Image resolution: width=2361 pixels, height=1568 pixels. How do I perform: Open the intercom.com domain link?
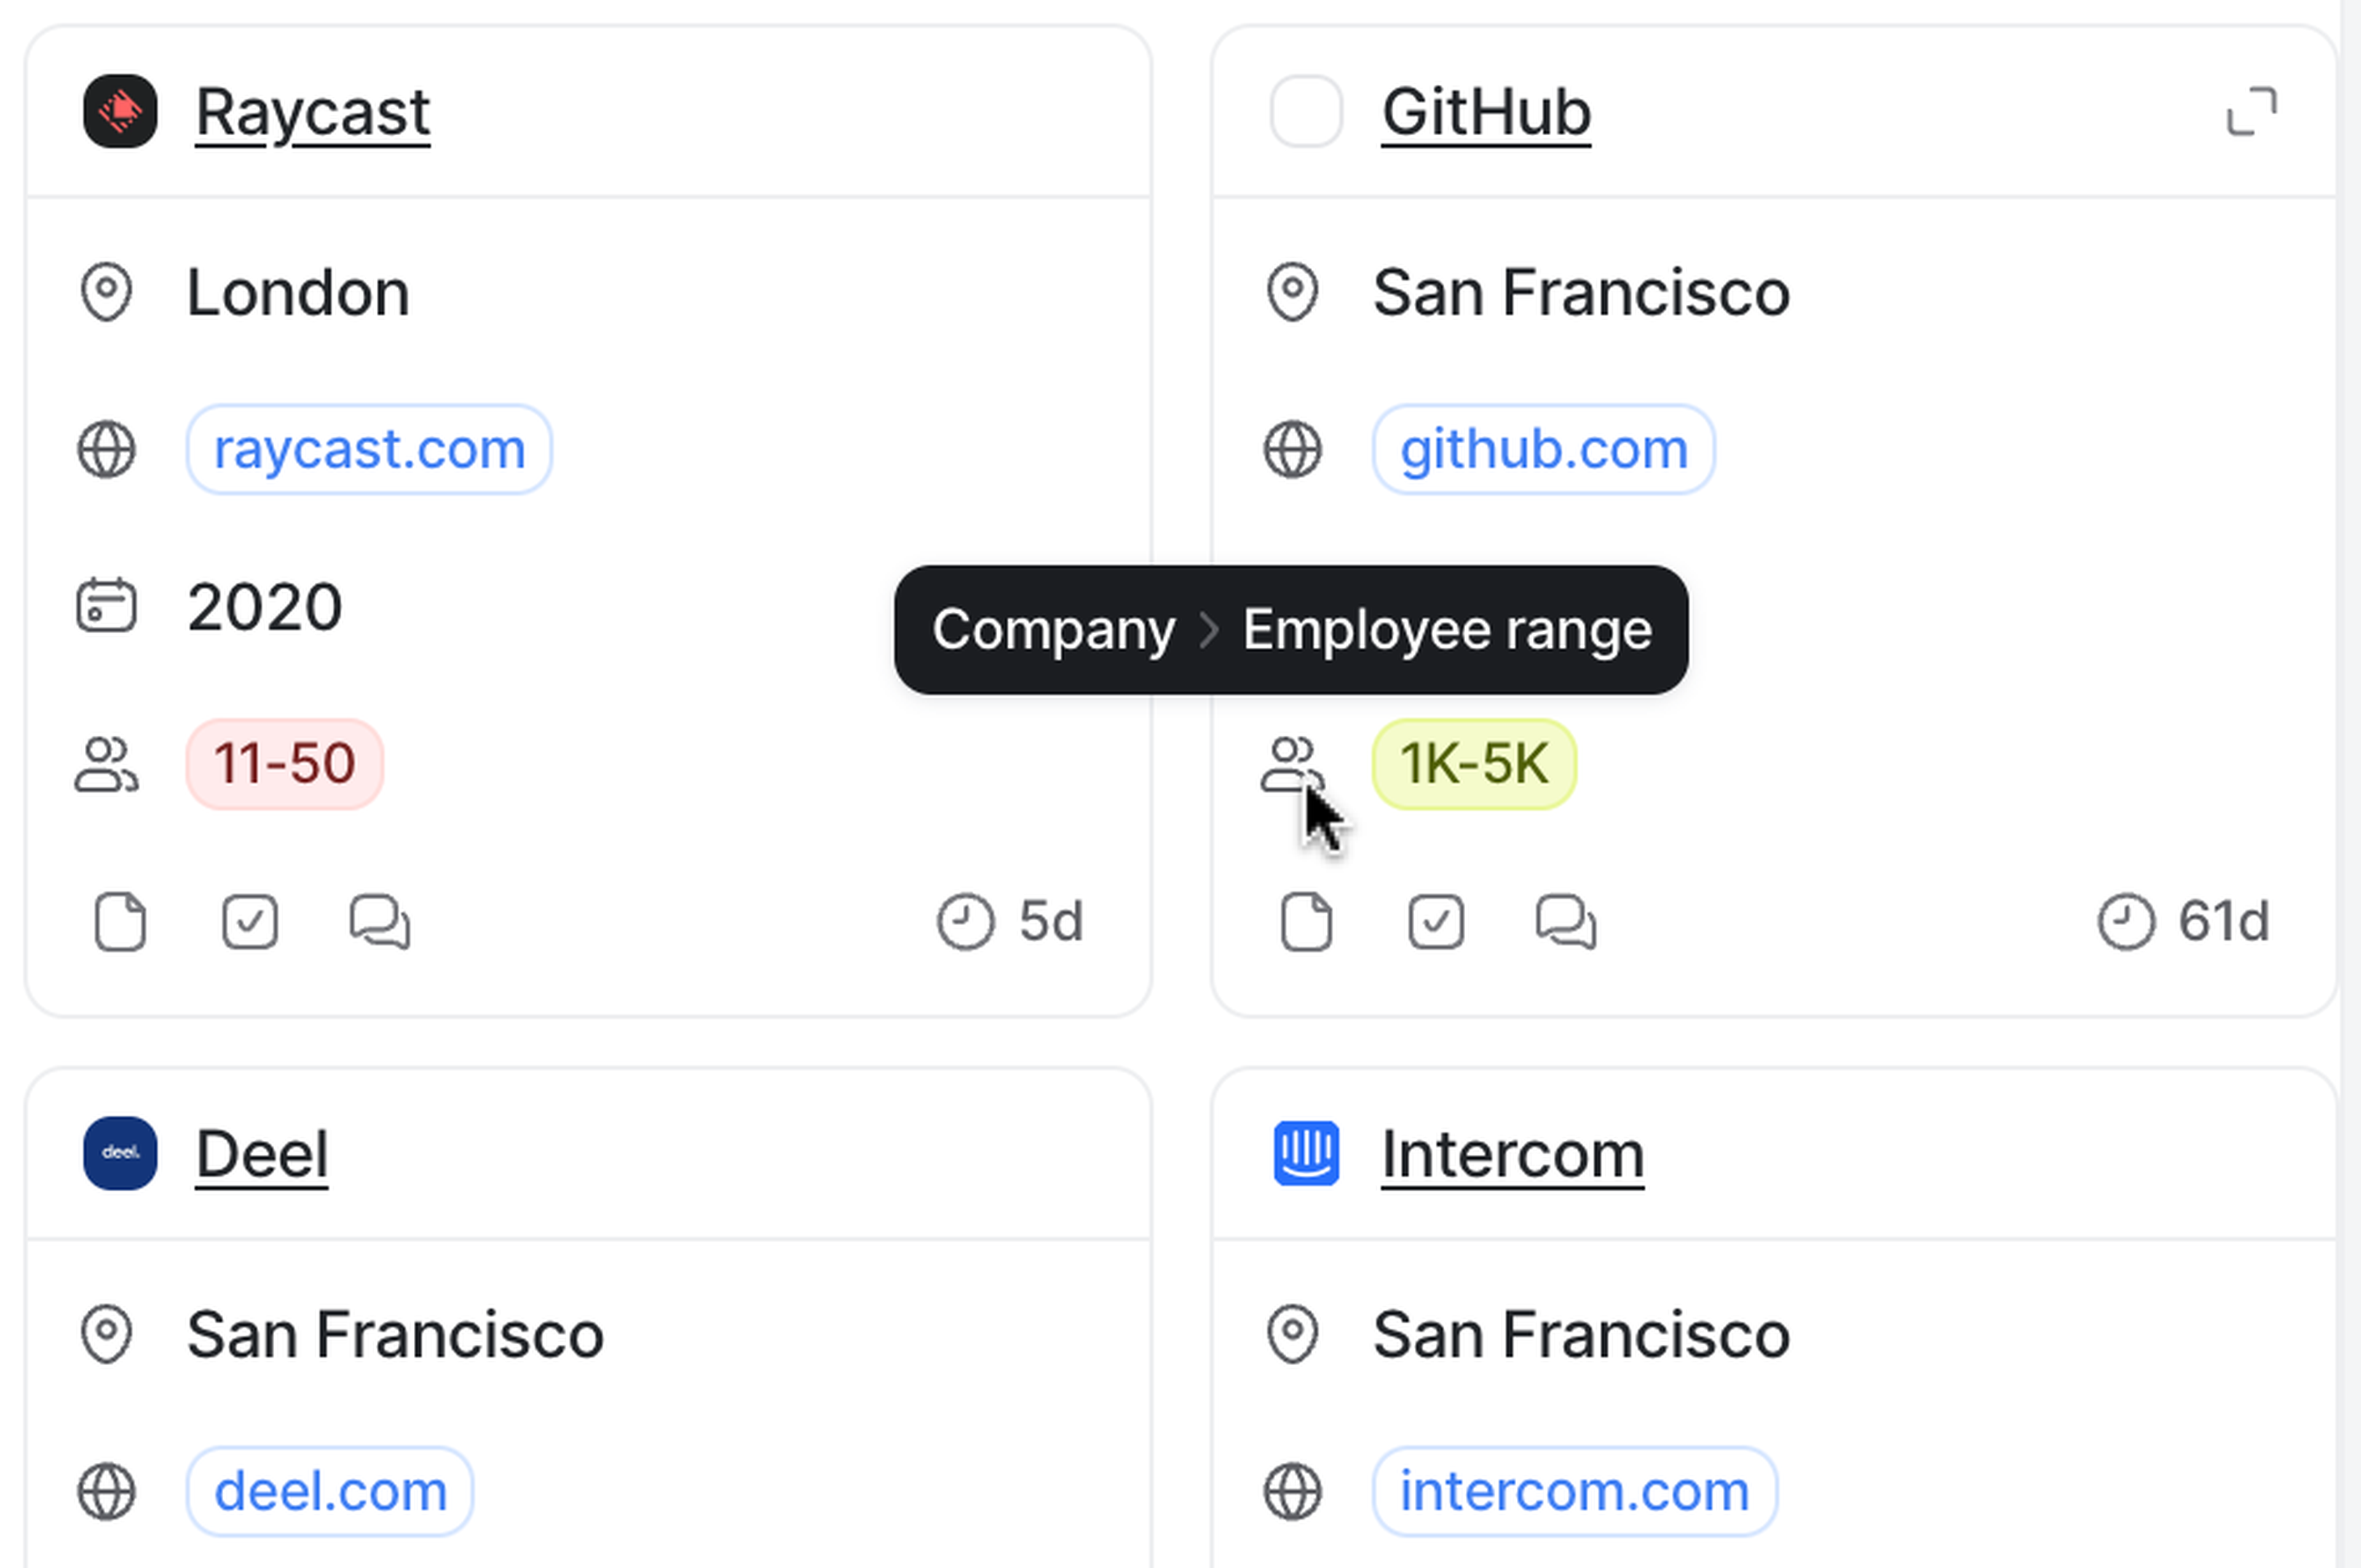click(1574, 1491)
